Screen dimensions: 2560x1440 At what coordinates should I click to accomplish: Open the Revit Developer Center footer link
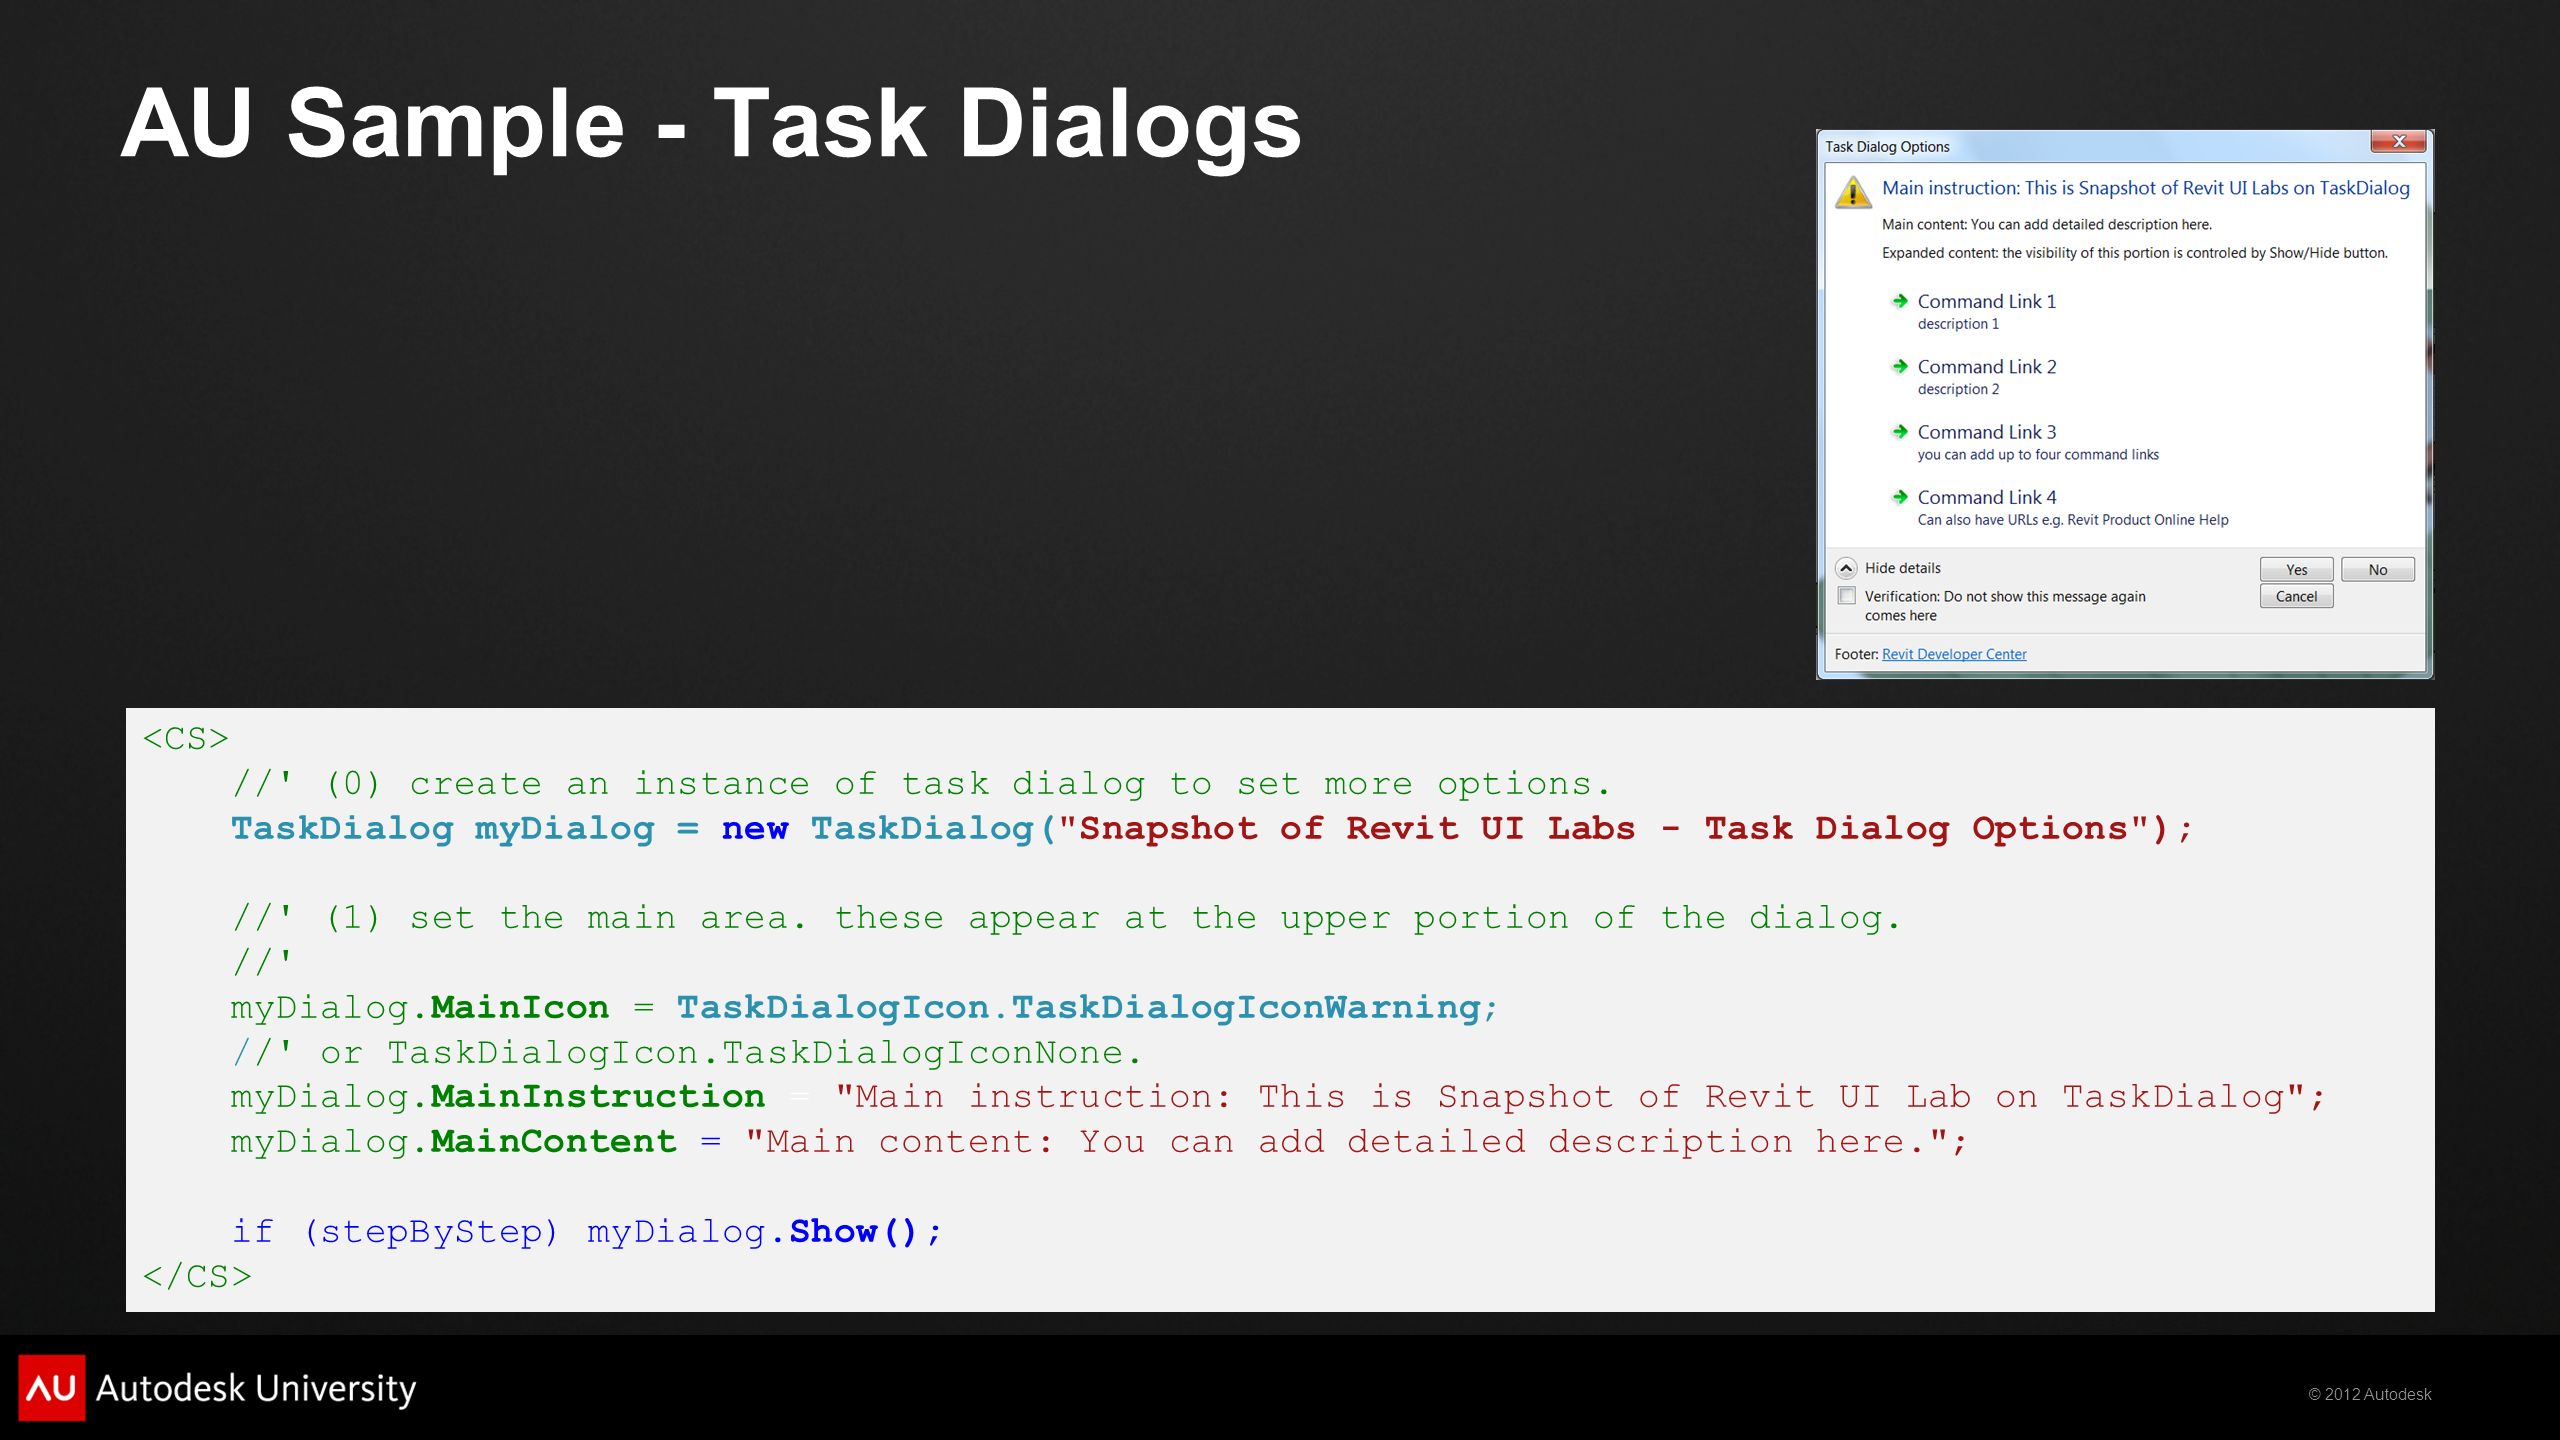click(1954, 654)
